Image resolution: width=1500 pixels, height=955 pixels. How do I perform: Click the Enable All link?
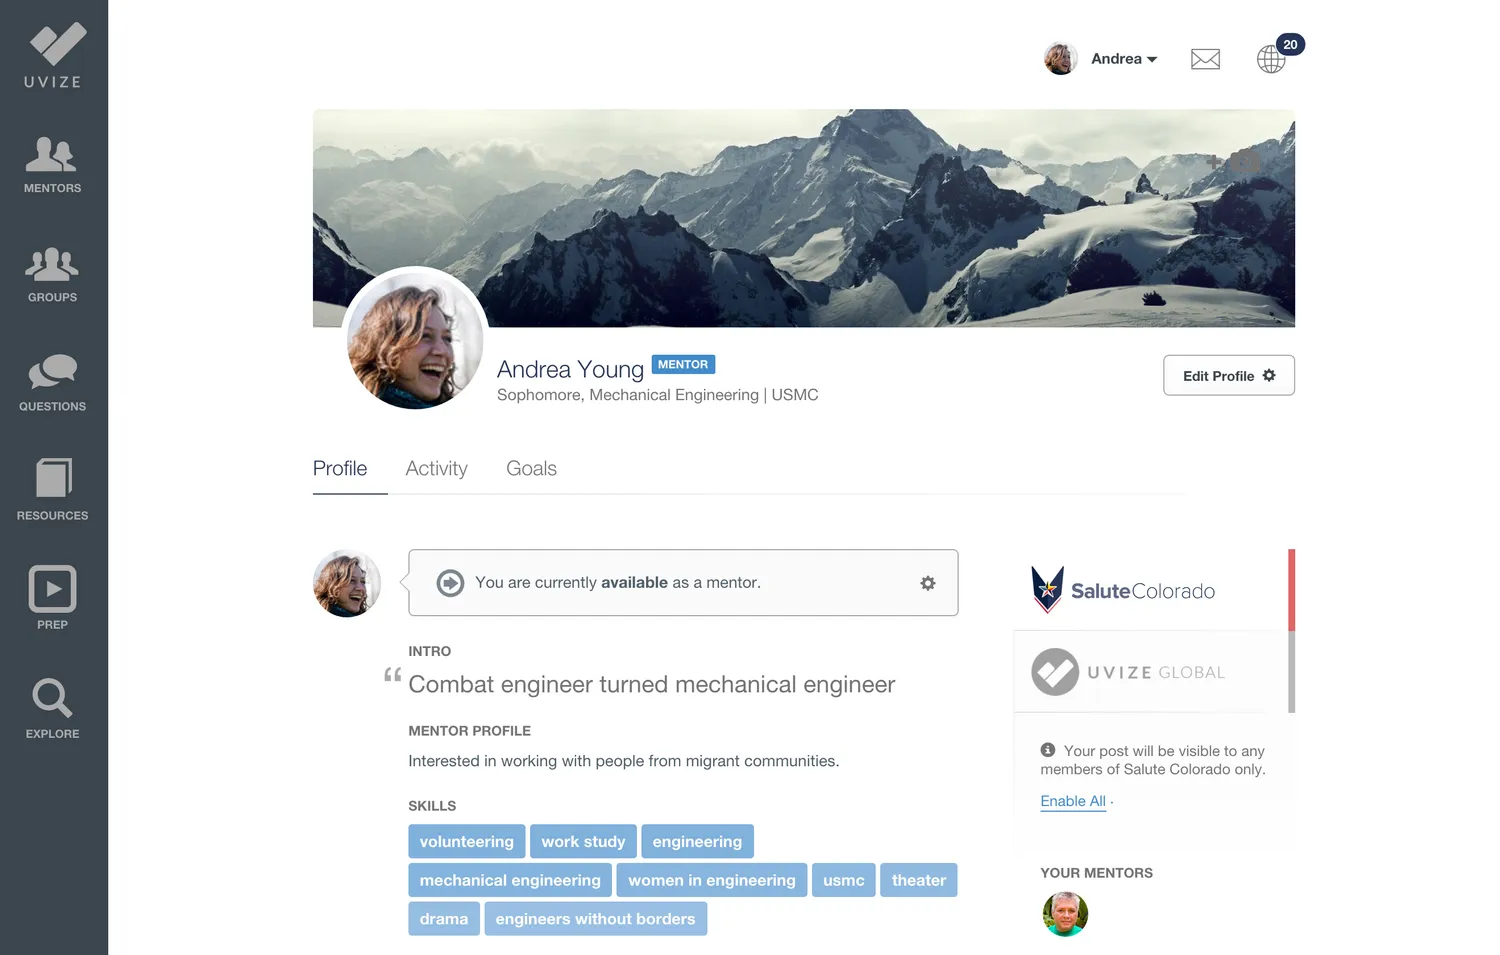coord(1073,801)
